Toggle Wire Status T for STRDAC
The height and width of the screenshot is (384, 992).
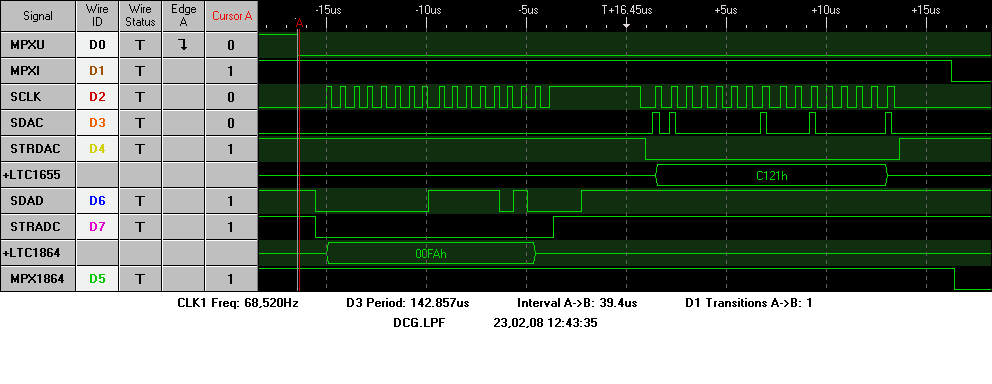coord(140,149)
